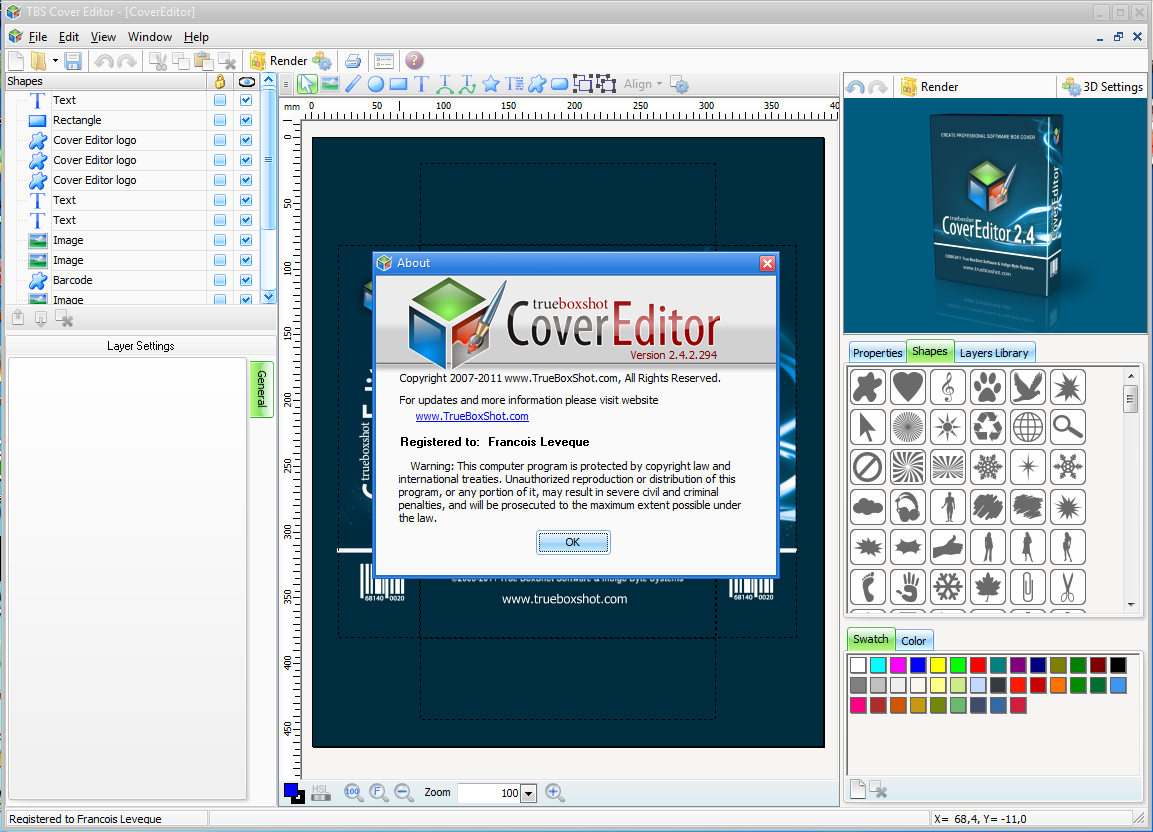Open help with the purple question mark icon
1153x832 pixels.
[415, 60]
